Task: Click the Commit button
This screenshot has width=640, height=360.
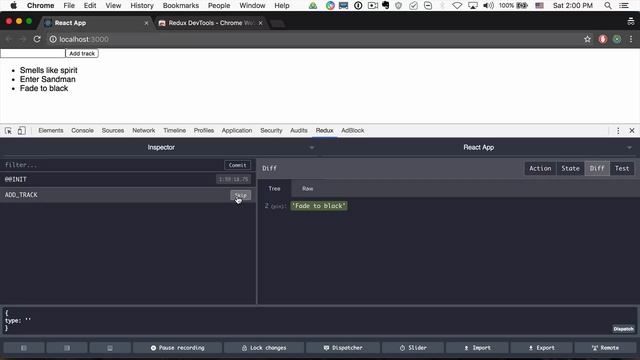Action: pos(237,165)
